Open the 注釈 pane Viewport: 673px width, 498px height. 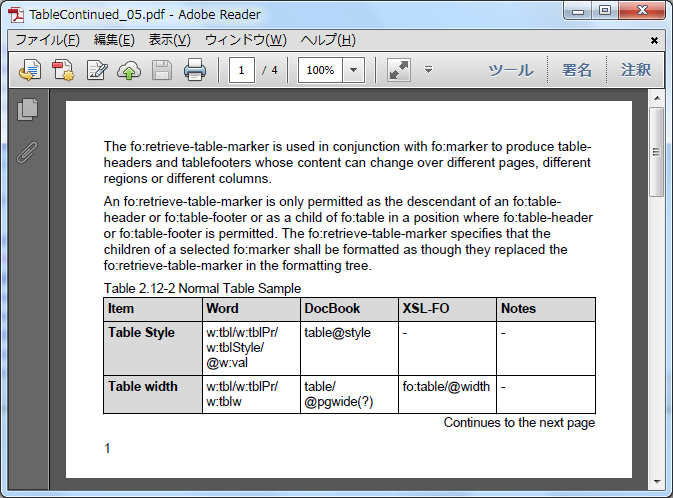coord(636,70)
